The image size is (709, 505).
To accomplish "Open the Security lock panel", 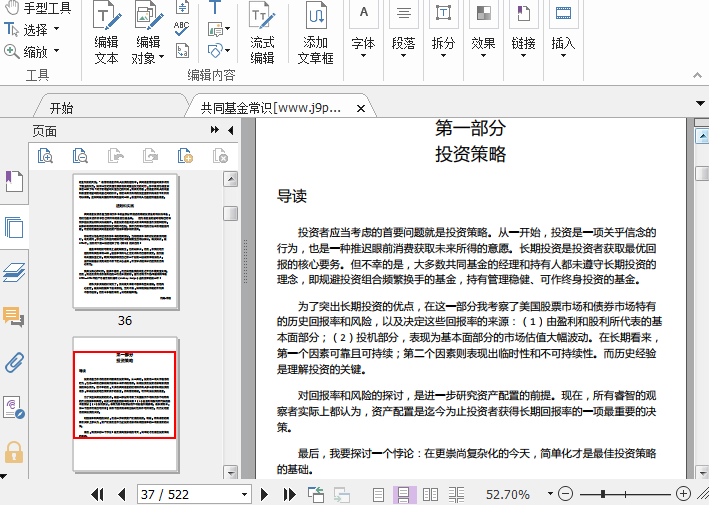I will 14,451.
